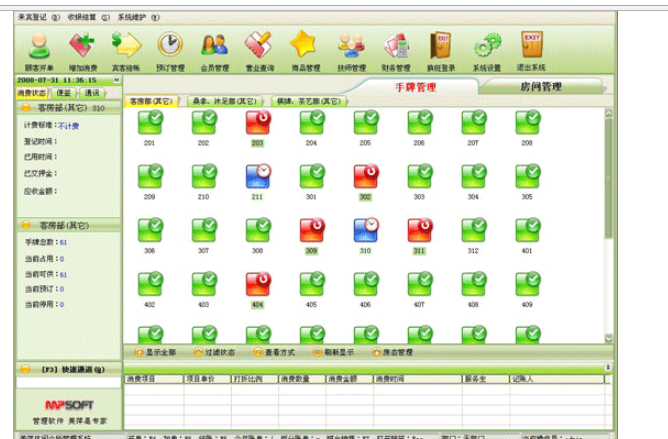
Task: Collapse the 客房部(其它) 310 details panel
Action: click(x=26, y=108)
